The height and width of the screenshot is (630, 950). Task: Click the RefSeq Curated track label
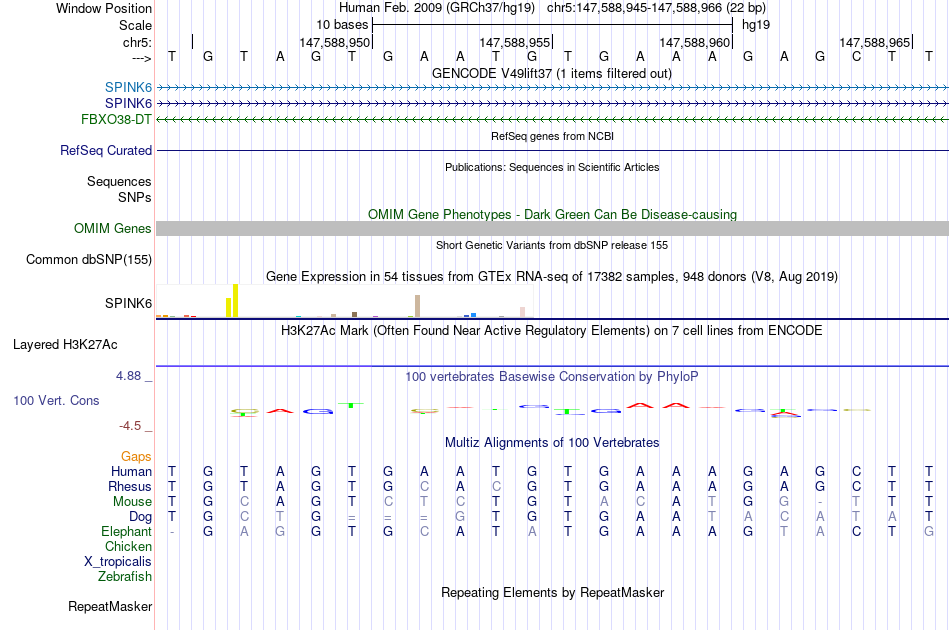(x=105, y=150)
